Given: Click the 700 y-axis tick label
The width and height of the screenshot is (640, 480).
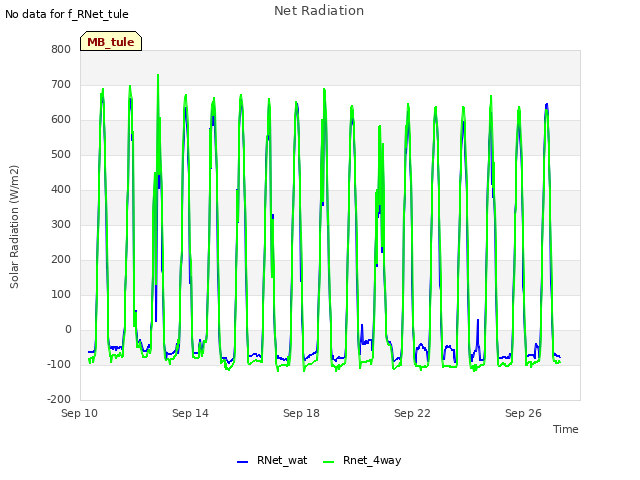Looking at the screenshot, I should pyautogui.click(x=61, y=84).
